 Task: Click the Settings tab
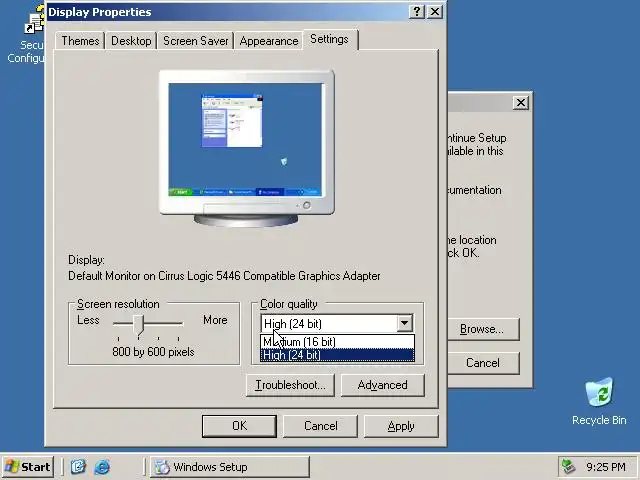tap(329, 39)
